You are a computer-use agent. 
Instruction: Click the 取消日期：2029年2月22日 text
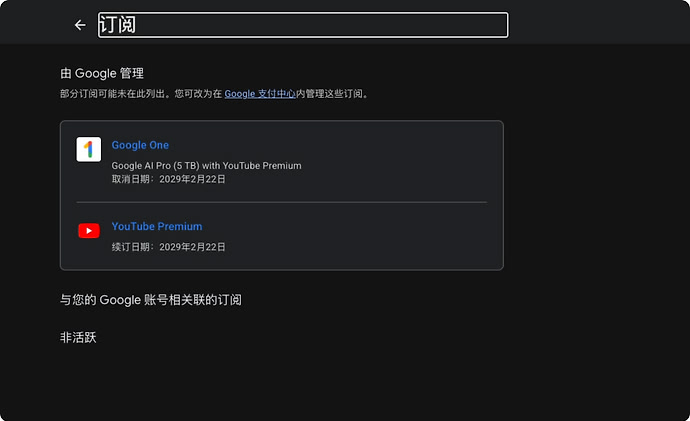168,179
